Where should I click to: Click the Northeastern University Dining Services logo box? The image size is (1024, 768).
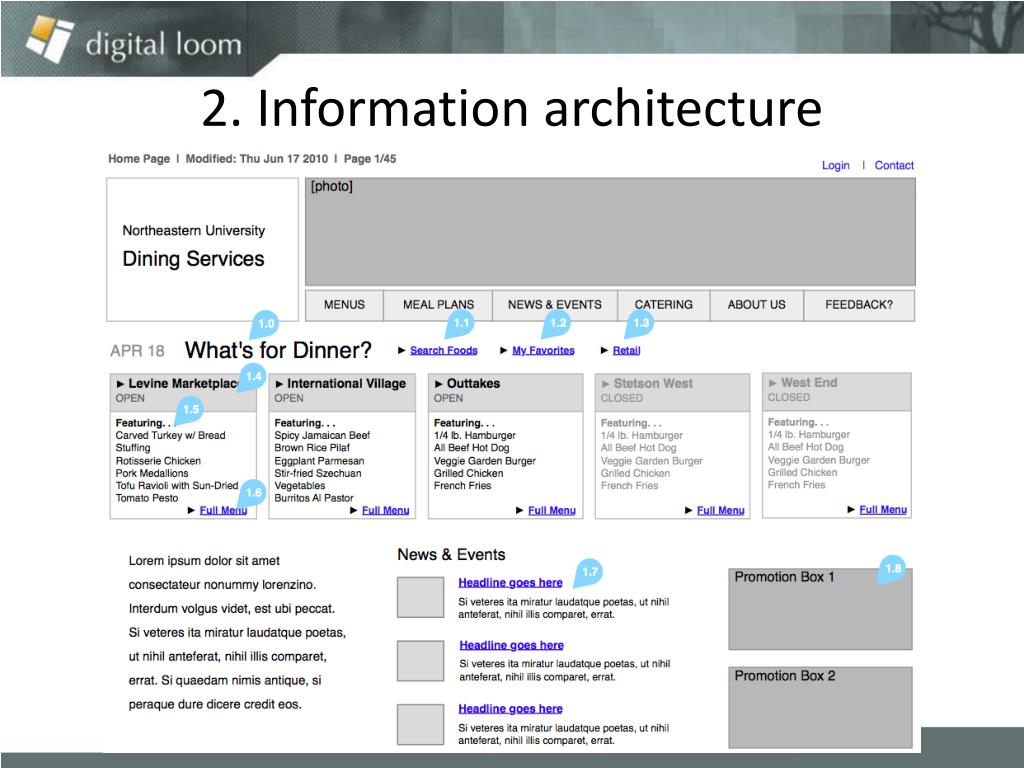202,249
